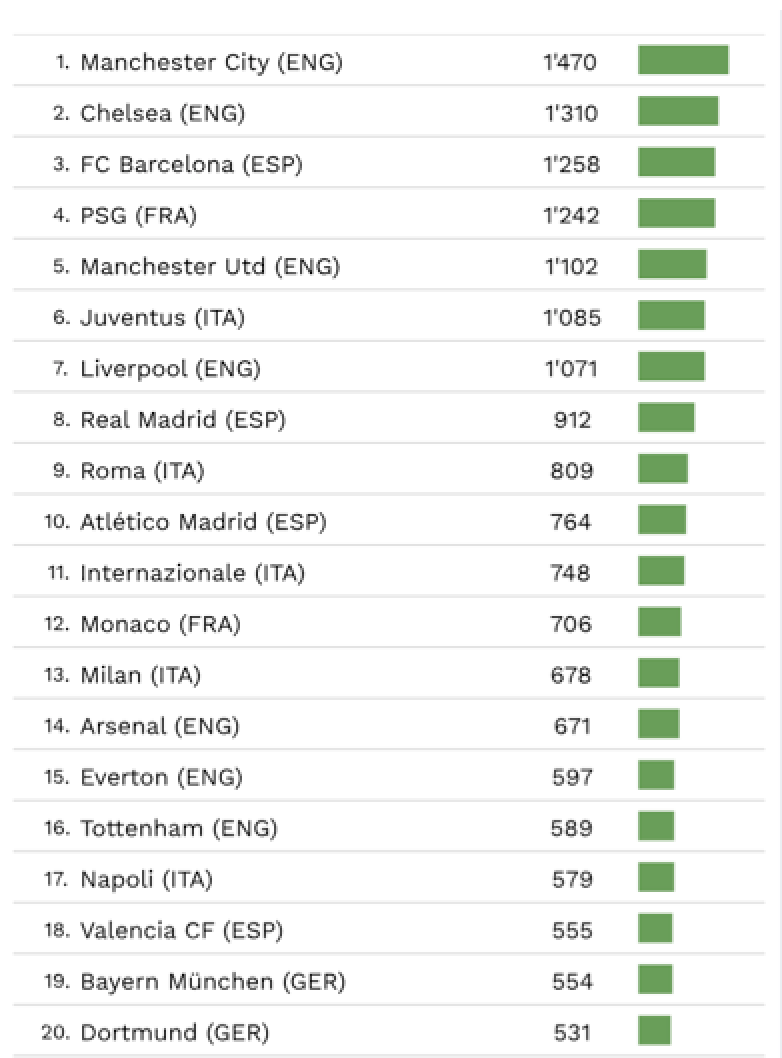Select the Manchester City (ENG) row
The width and height of the screenshot is (782, 1058).
[x=389, y=60]
